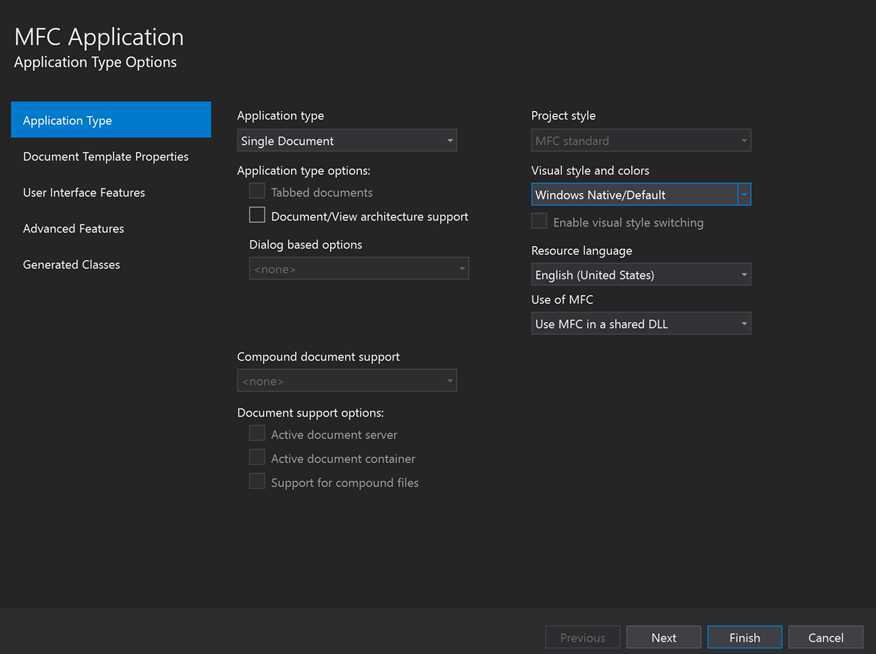Select the Application Type page
The width and height of the screenshot is (876, 654).
[x=111, y=120]
